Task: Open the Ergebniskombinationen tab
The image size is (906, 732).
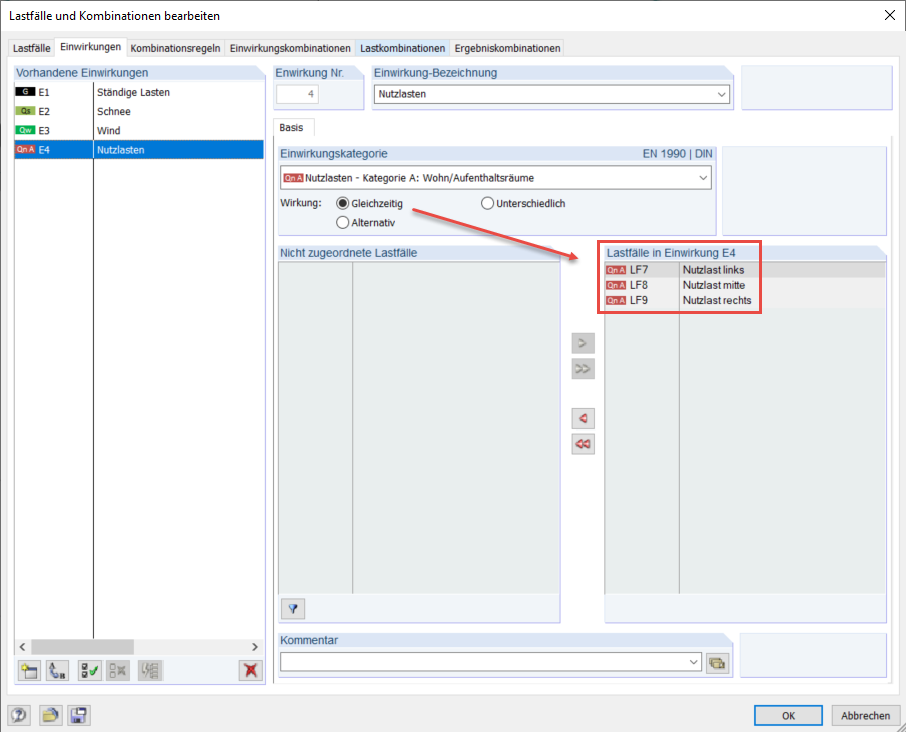Action: coord(507,48)
